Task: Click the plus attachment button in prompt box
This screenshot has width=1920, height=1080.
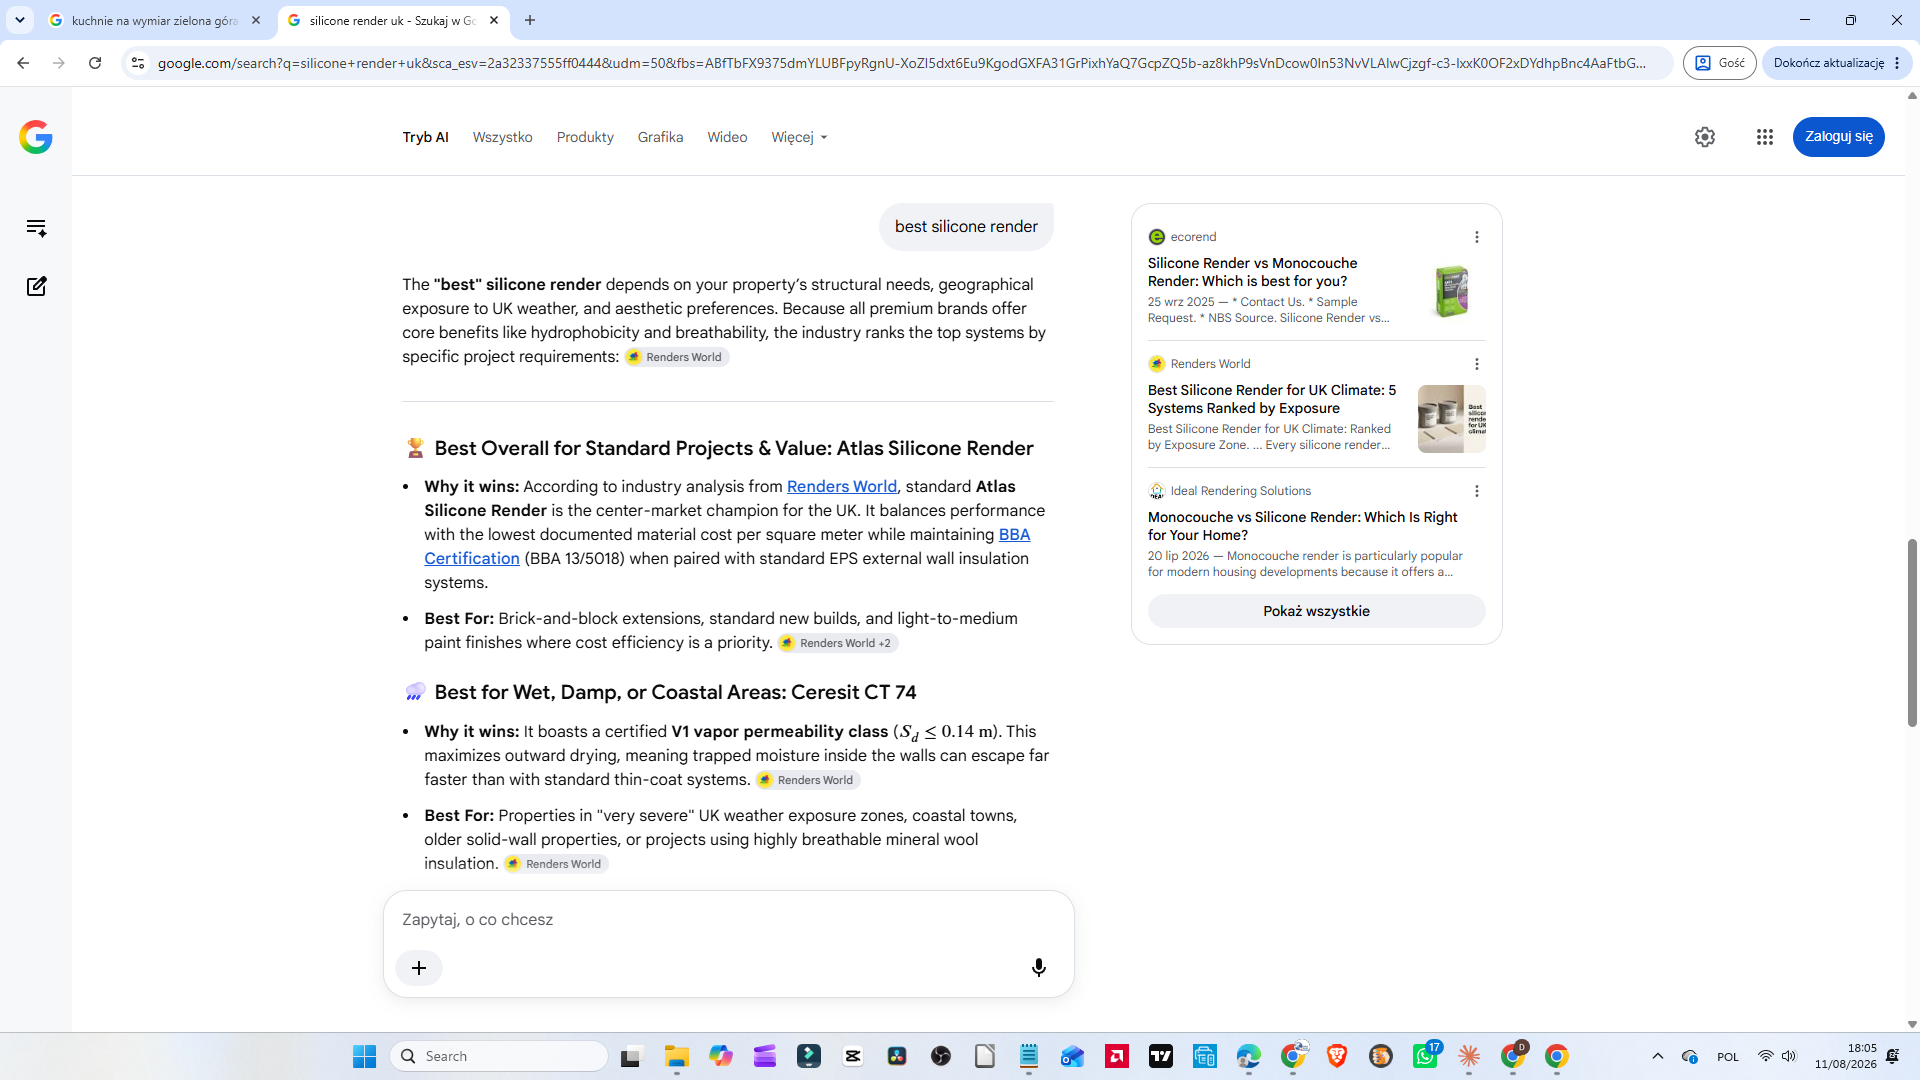Action: [419, 967]
